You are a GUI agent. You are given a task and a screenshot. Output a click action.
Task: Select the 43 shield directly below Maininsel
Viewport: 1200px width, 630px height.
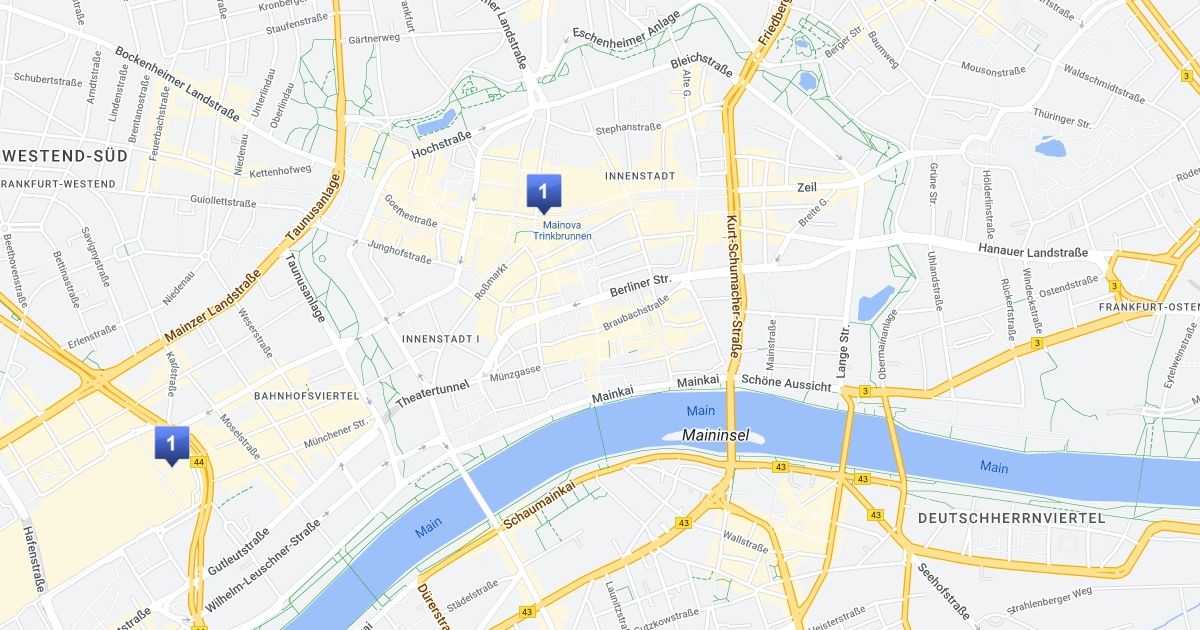coord(780,467)
